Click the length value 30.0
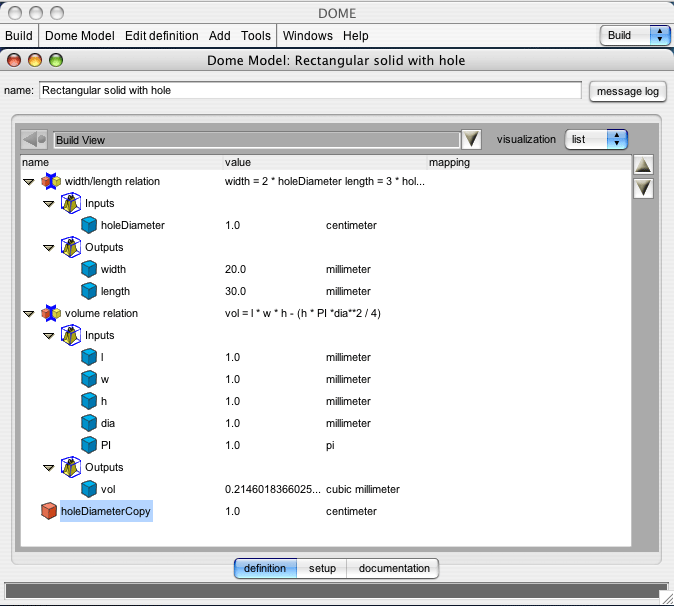This screenshot has width=674, height=606. coord(235,291)
